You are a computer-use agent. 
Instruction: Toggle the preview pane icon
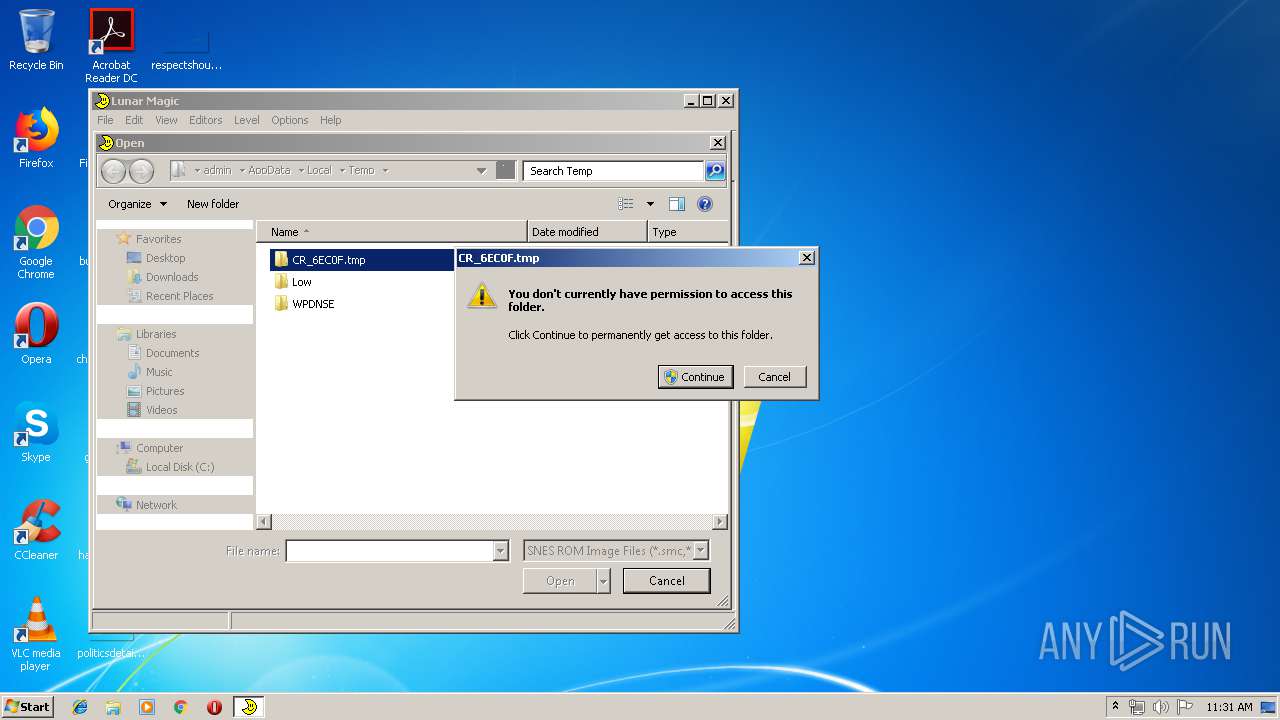tap(677, 204)
